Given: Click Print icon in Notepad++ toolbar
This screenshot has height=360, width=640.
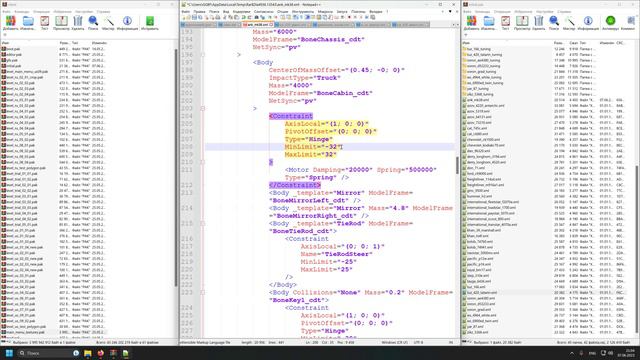Looking at the screenshot, I should (x=218, y=18).
